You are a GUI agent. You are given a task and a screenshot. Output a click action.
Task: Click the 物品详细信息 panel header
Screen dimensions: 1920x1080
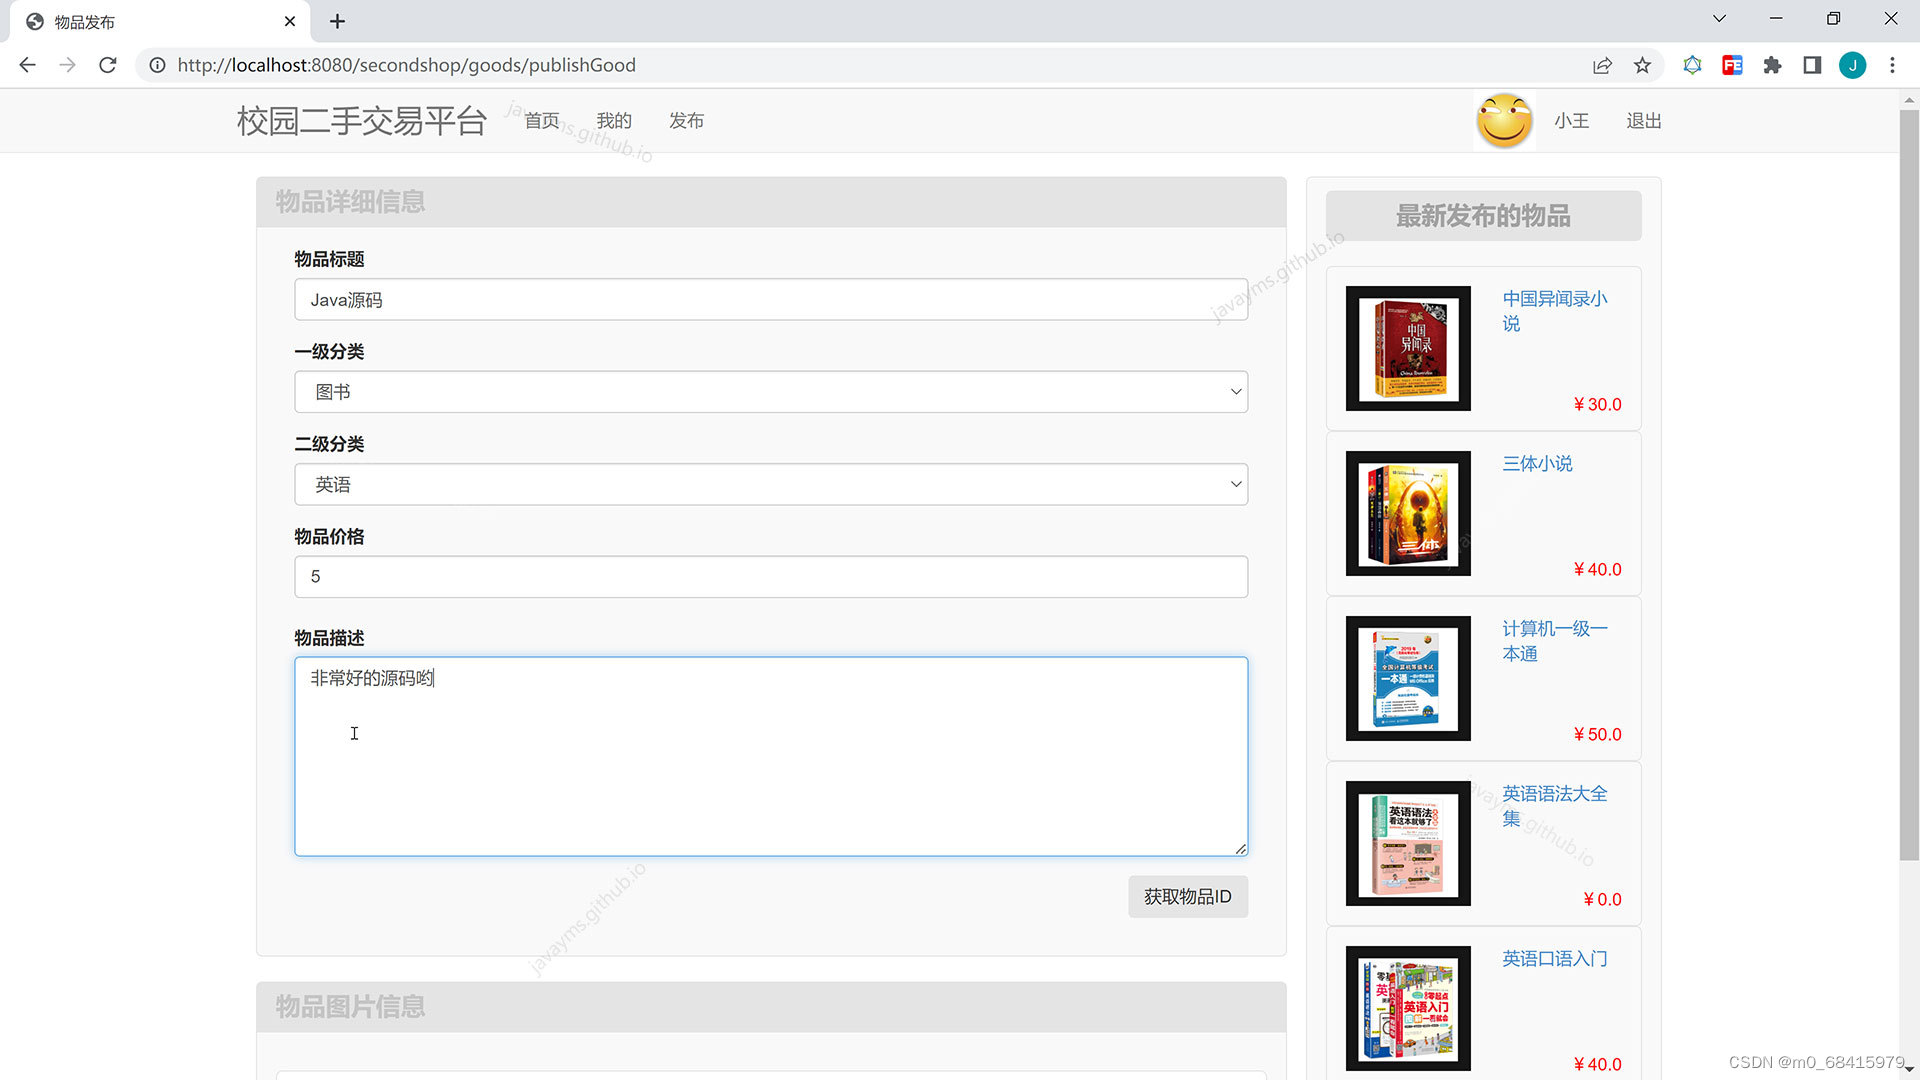coord(771,202)
